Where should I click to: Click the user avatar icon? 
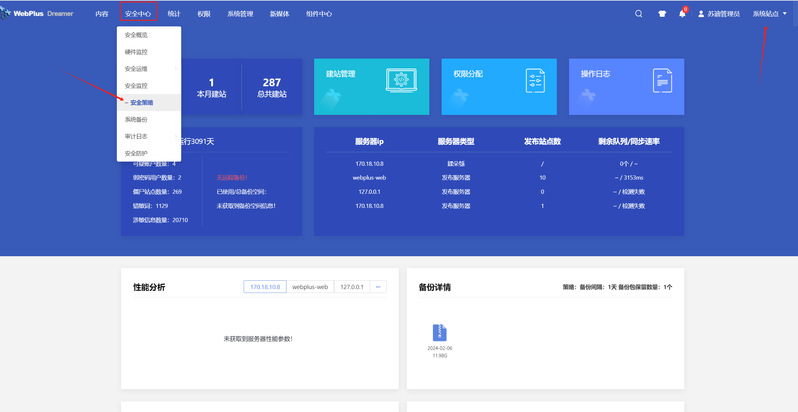coord(701,14)
